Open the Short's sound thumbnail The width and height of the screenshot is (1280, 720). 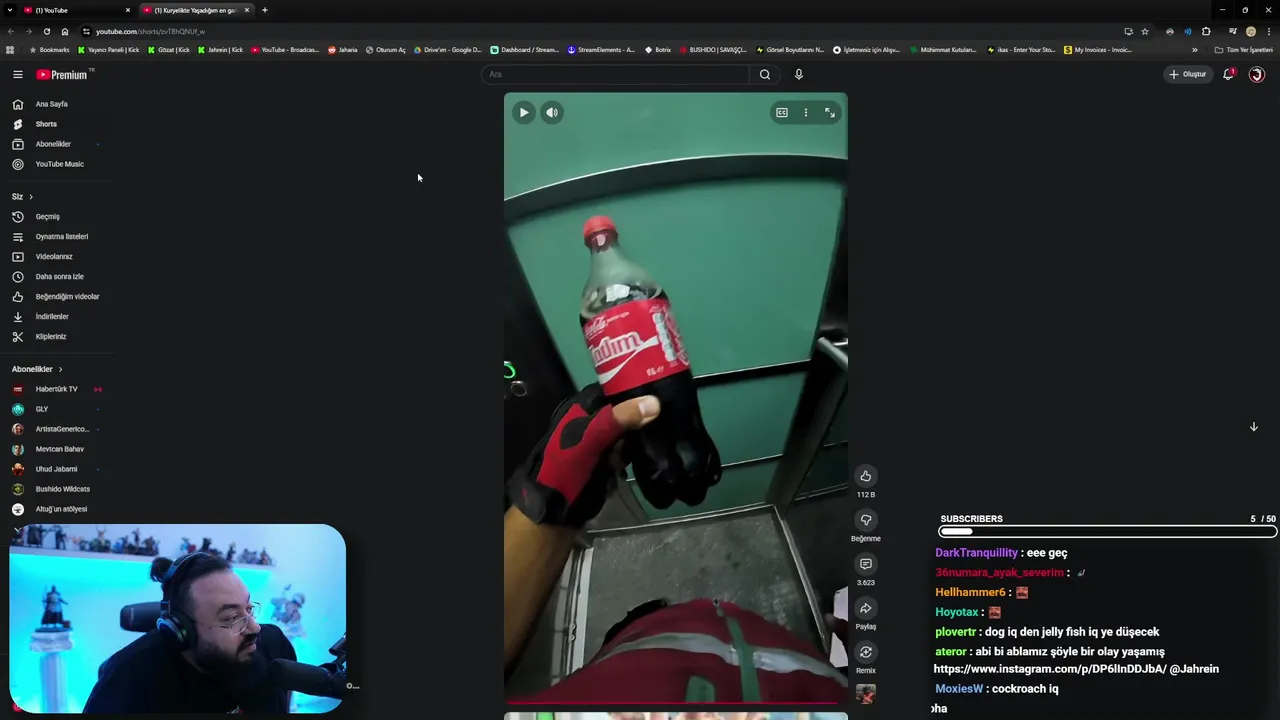coord(866,693)
